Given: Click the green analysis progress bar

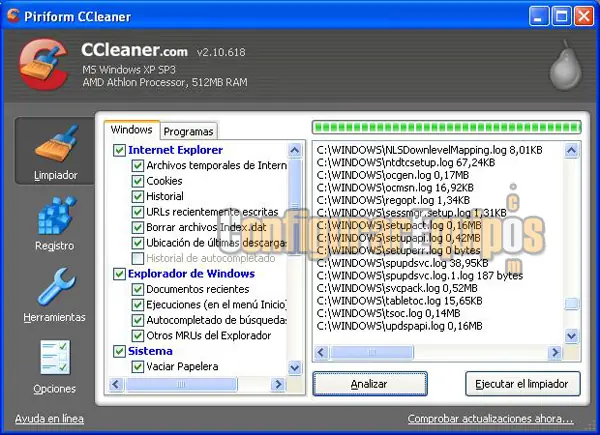Looking at the screenshot, I should click(447, 127).
